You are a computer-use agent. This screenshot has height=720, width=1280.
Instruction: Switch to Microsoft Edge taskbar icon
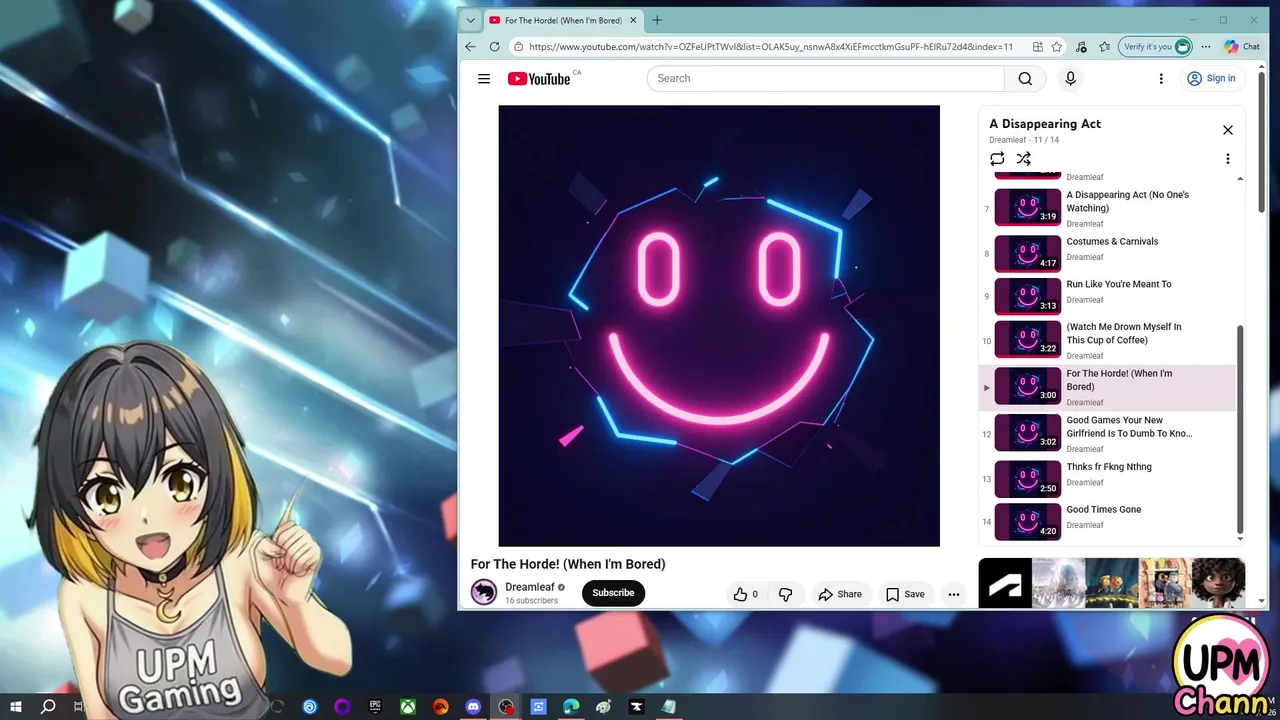pyautogui.click(x=571, y=707)
